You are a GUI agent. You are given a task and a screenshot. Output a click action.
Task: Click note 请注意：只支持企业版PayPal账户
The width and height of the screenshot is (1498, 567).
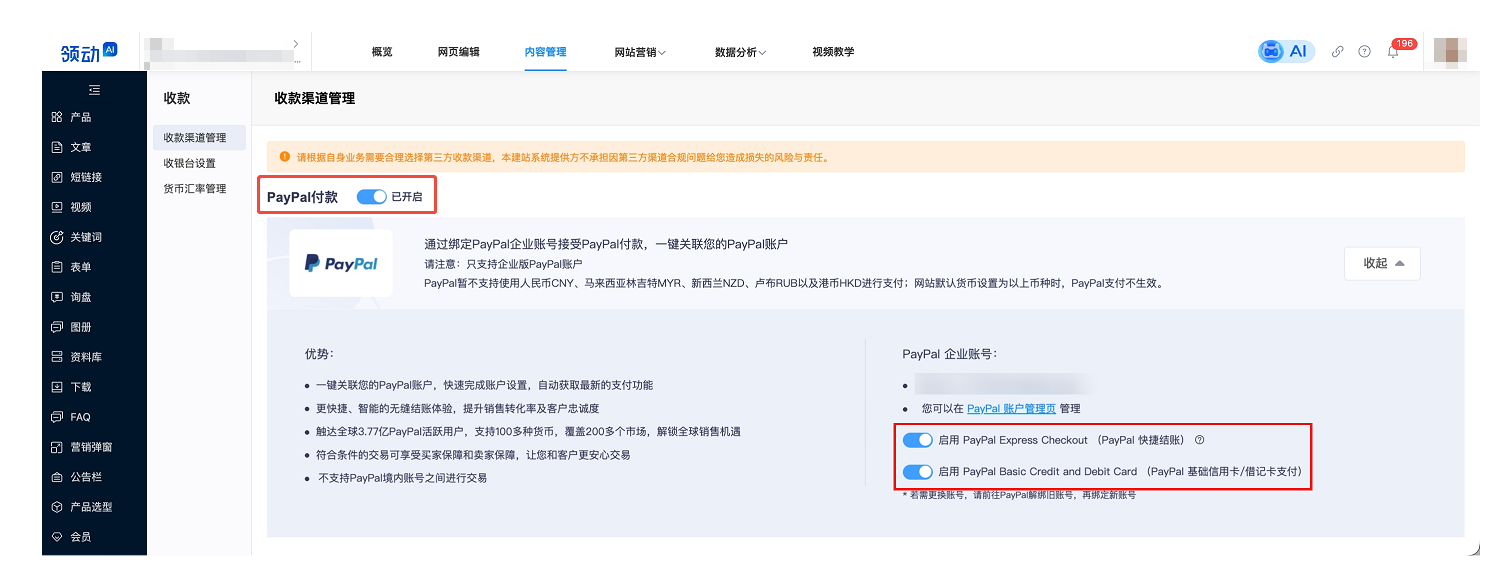(503, 264)
